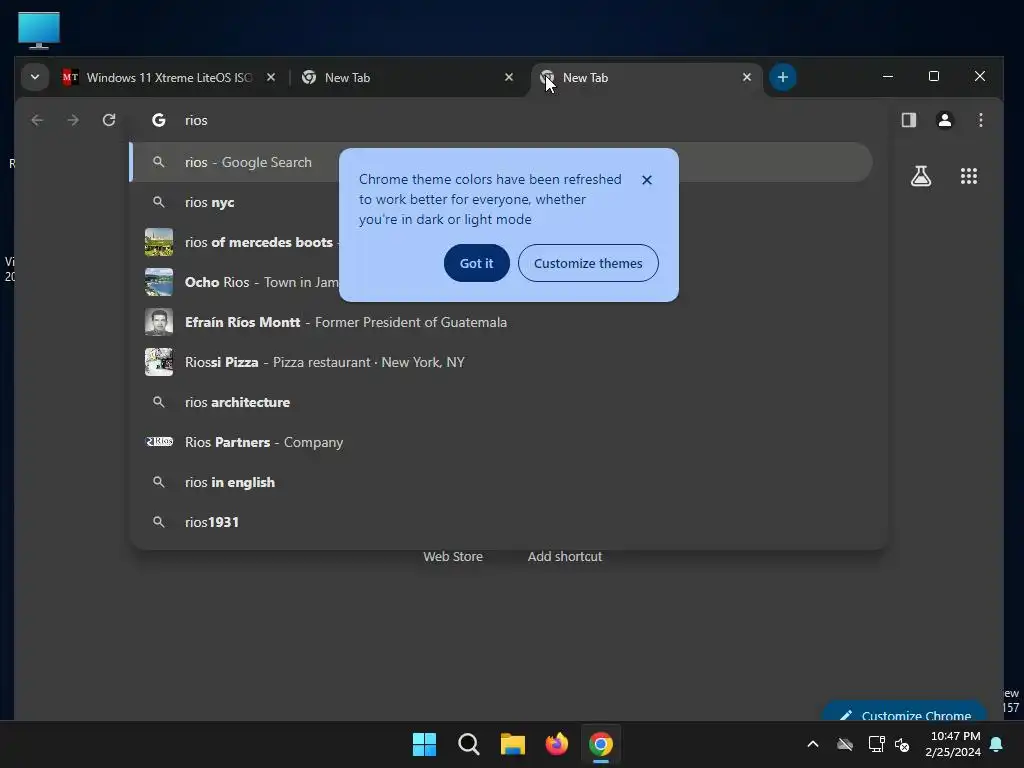Open a new tab with plus button
Image resolution: width=1024 pixels, height=768 pixels.
point(782,77)
